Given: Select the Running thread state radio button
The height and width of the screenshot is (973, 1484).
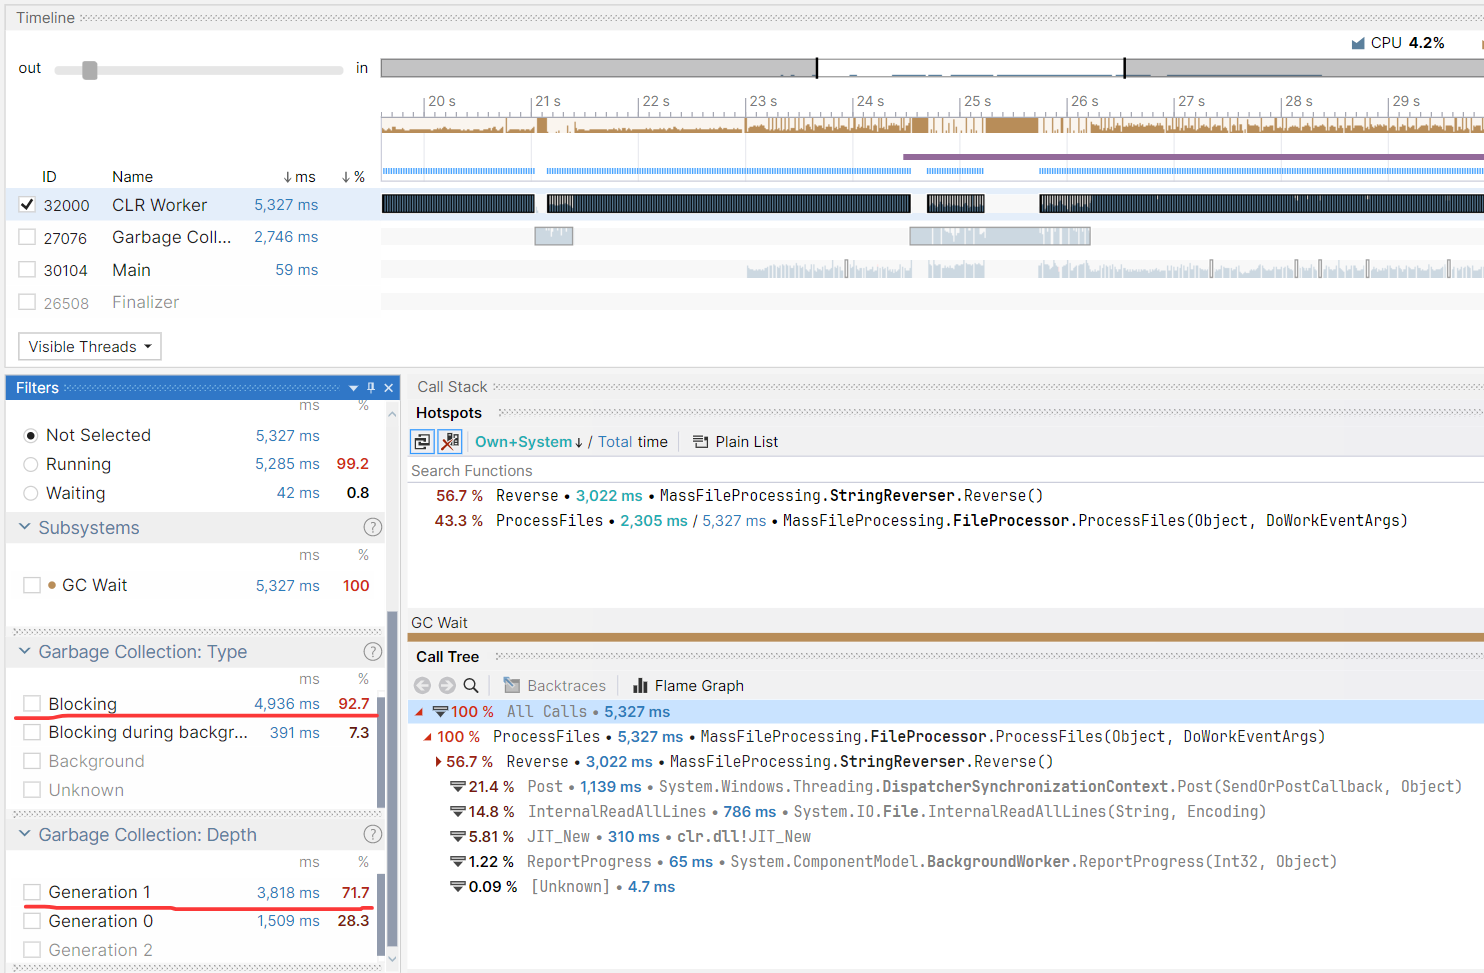Looking at the screenshot, I should [31, 464].
